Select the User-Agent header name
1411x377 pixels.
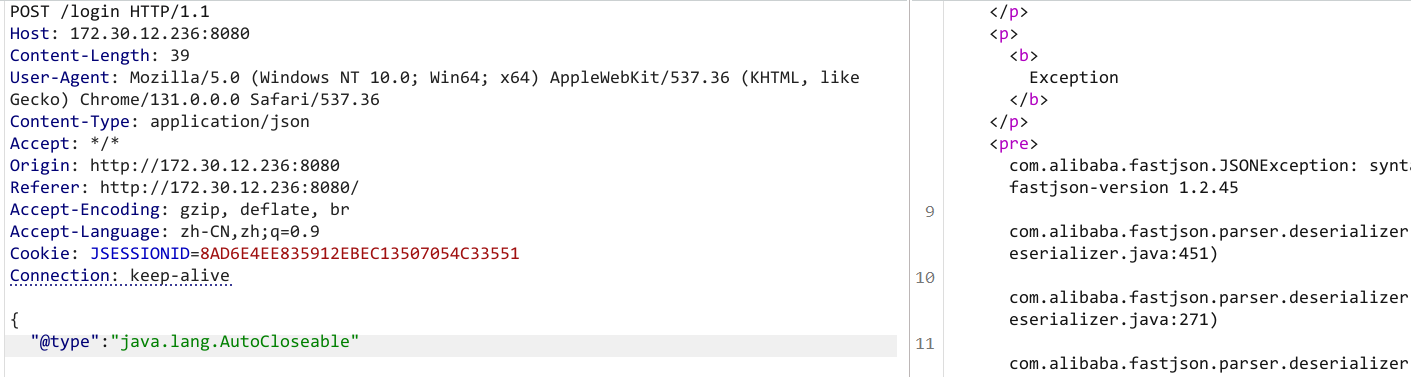click(x=55, y=77)
